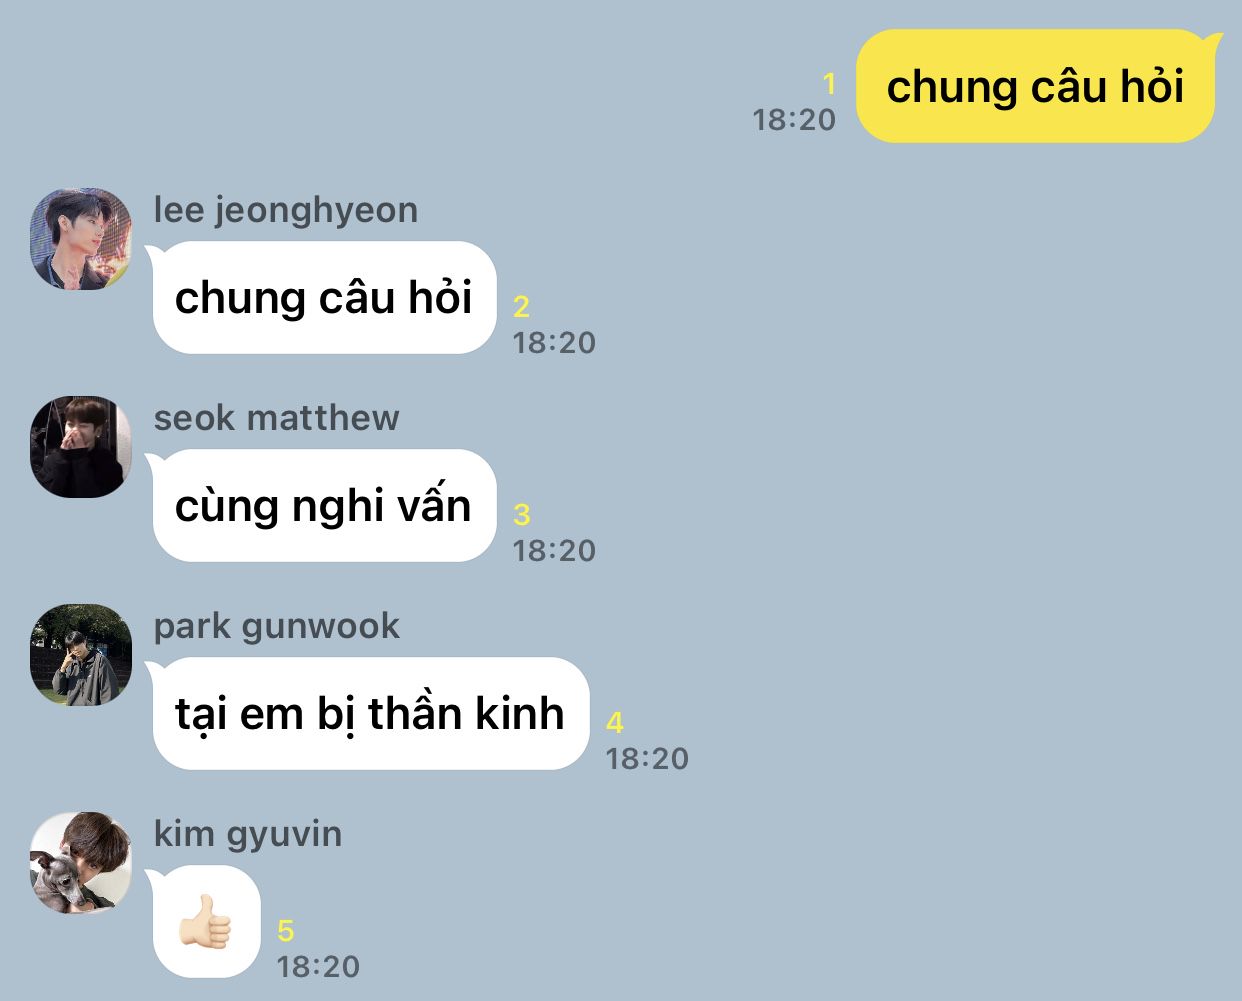
Task: Click unread count 4 next to gunwook's message
Action: [614, 722]
